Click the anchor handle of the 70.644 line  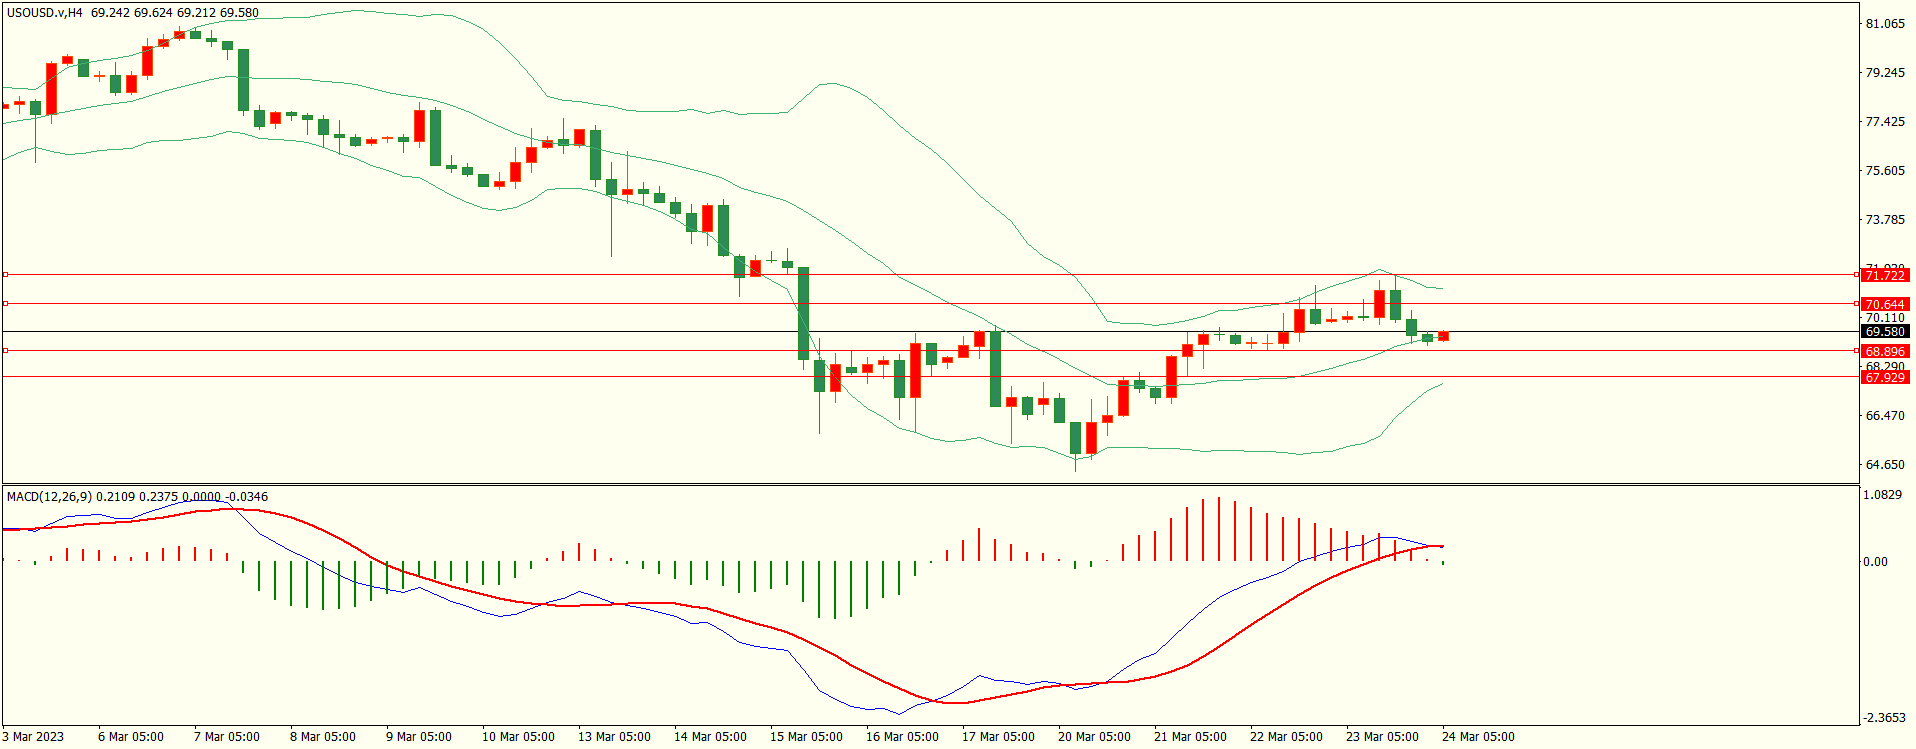click(x=6, y=303)
